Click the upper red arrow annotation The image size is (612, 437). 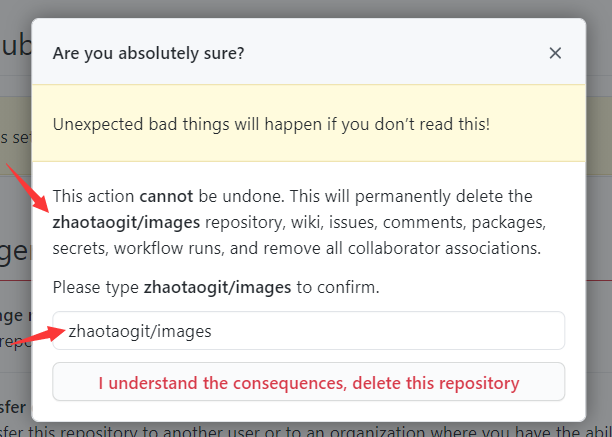click(x=27, y=188)
